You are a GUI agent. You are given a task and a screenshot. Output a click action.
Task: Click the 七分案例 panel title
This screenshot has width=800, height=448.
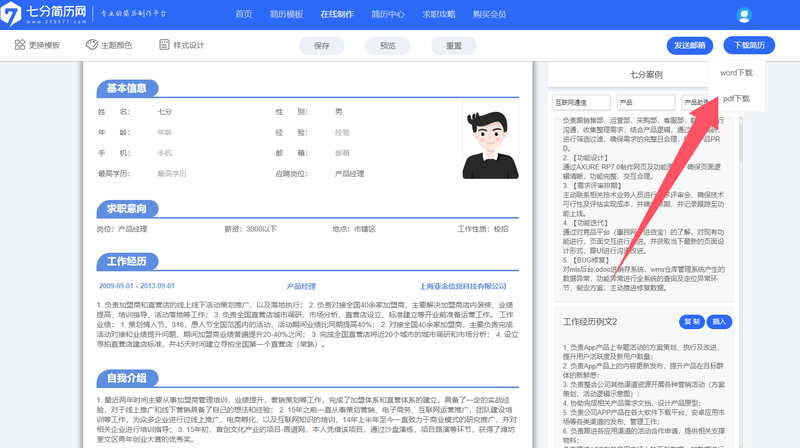click(x=646, y=74)
